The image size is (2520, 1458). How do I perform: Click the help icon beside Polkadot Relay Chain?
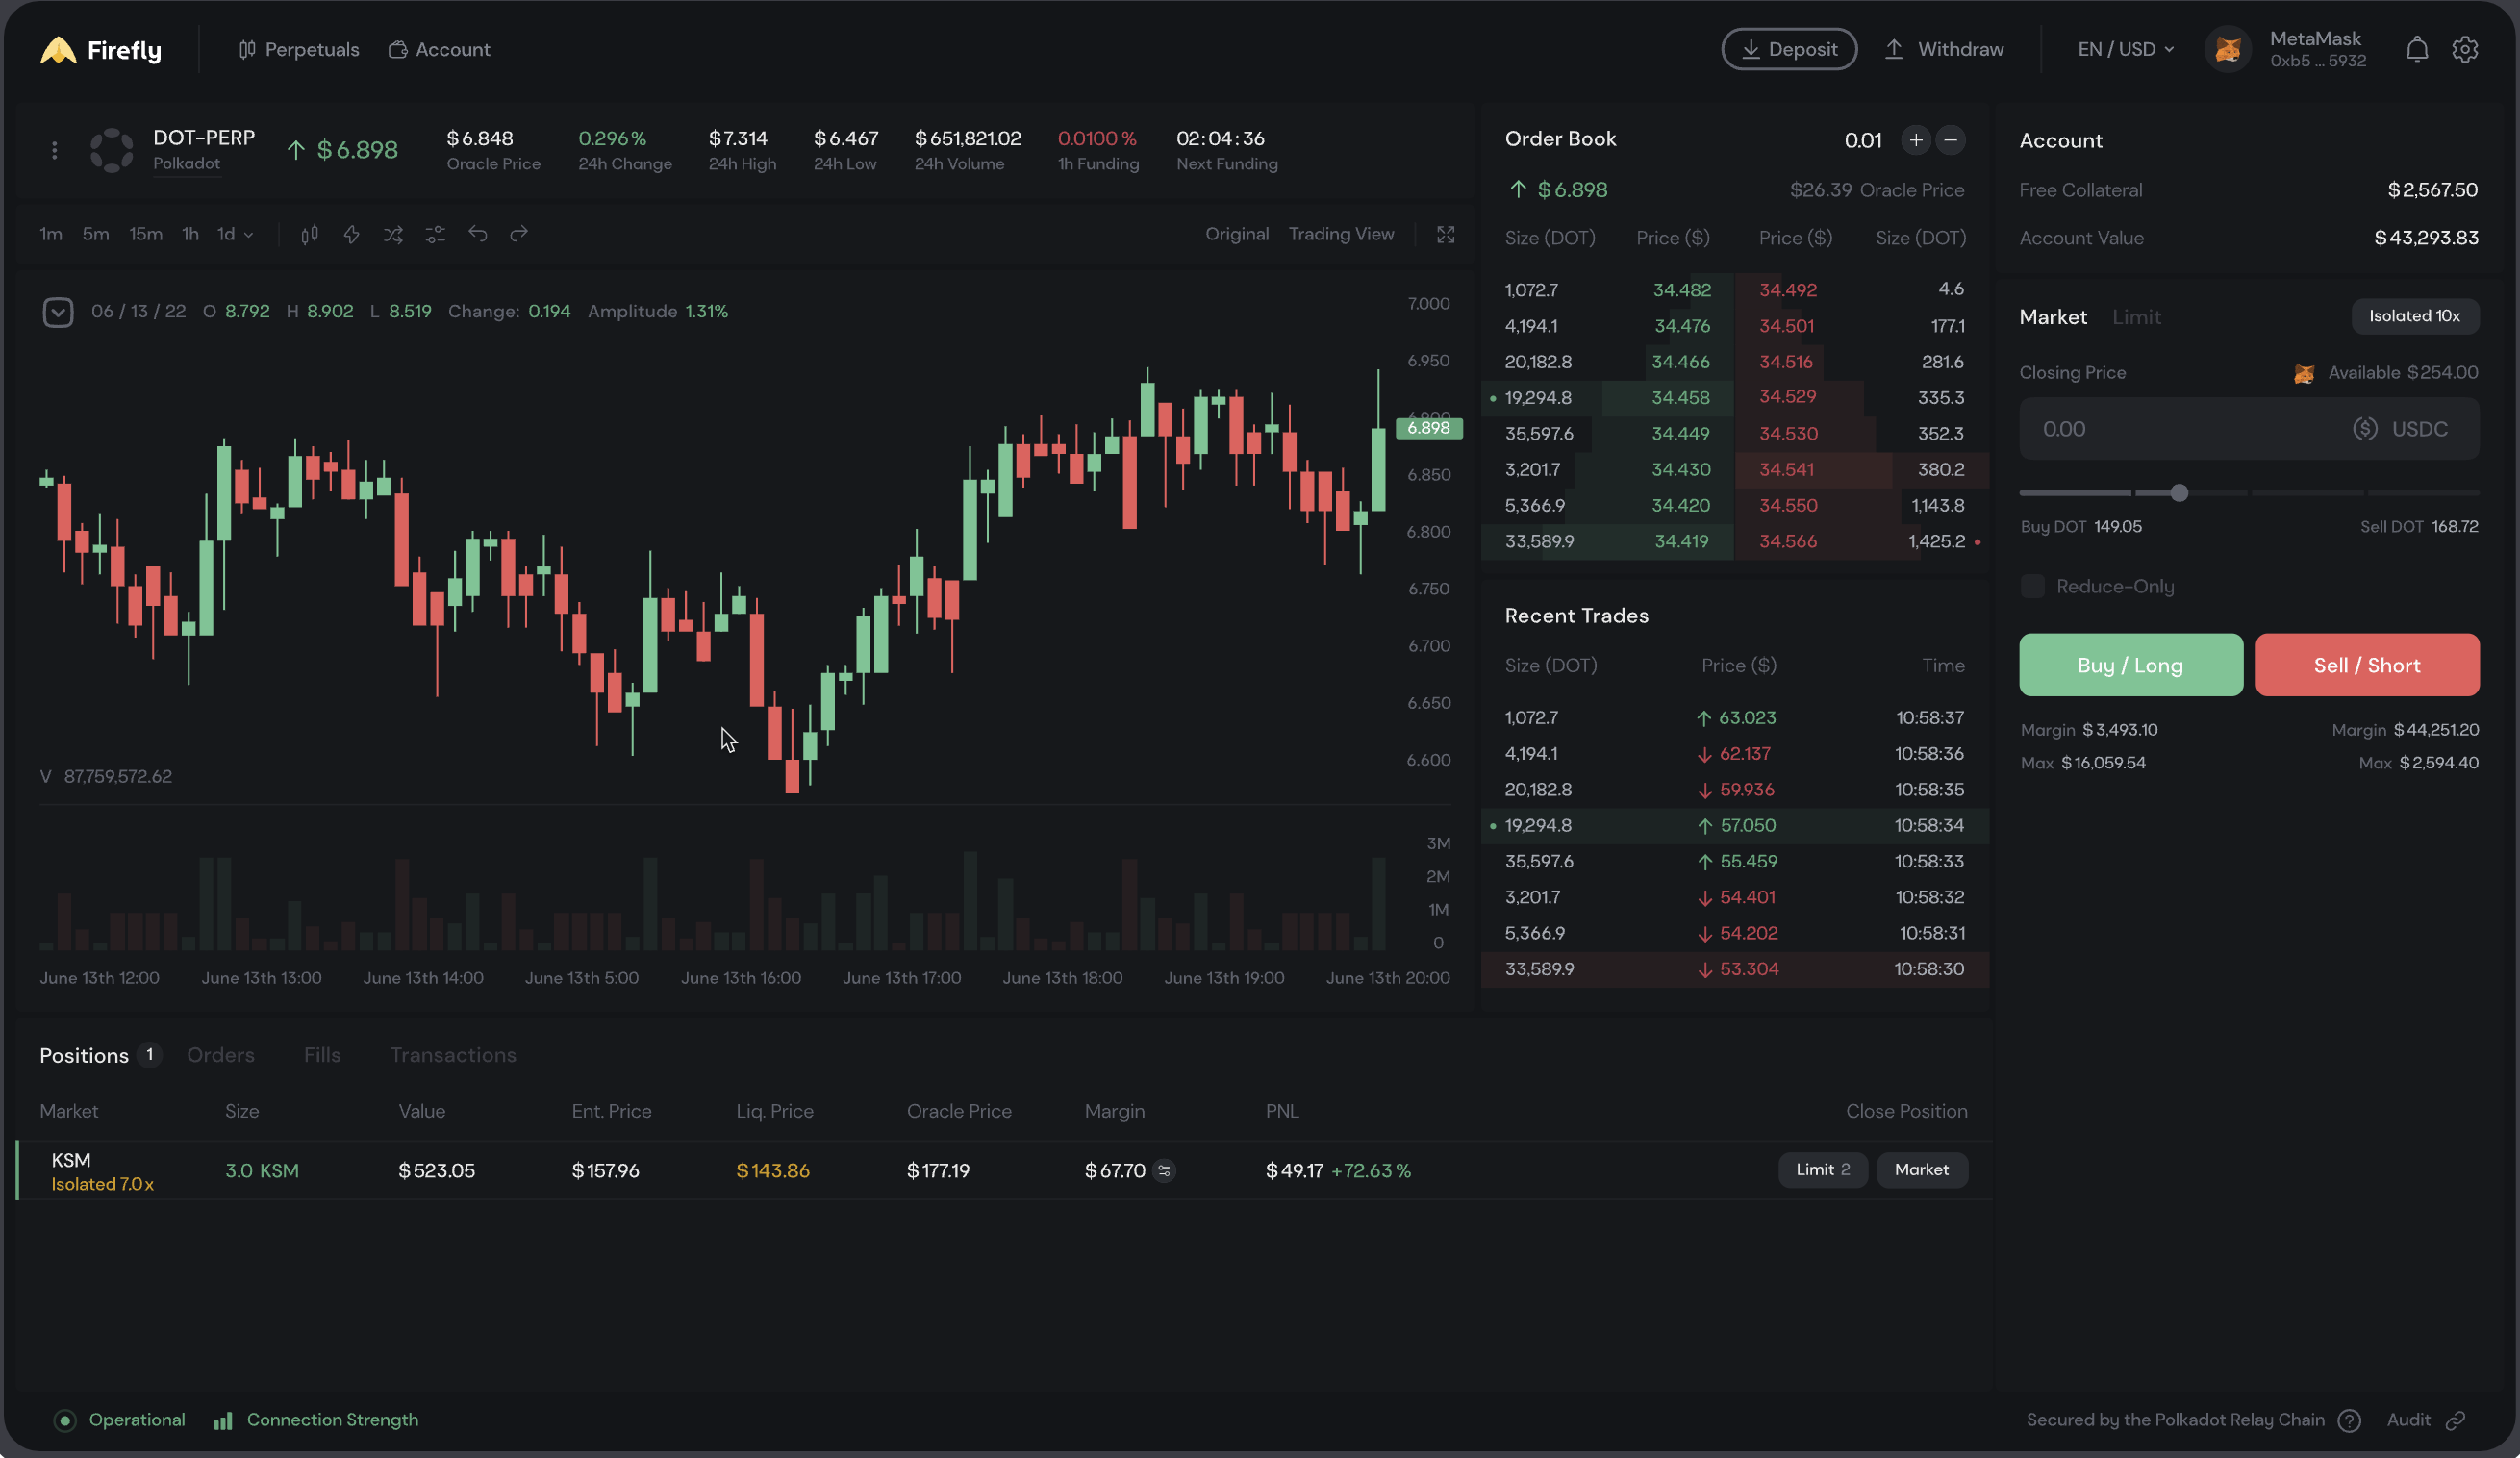pyautogui.click(x=2349, y=1420)
